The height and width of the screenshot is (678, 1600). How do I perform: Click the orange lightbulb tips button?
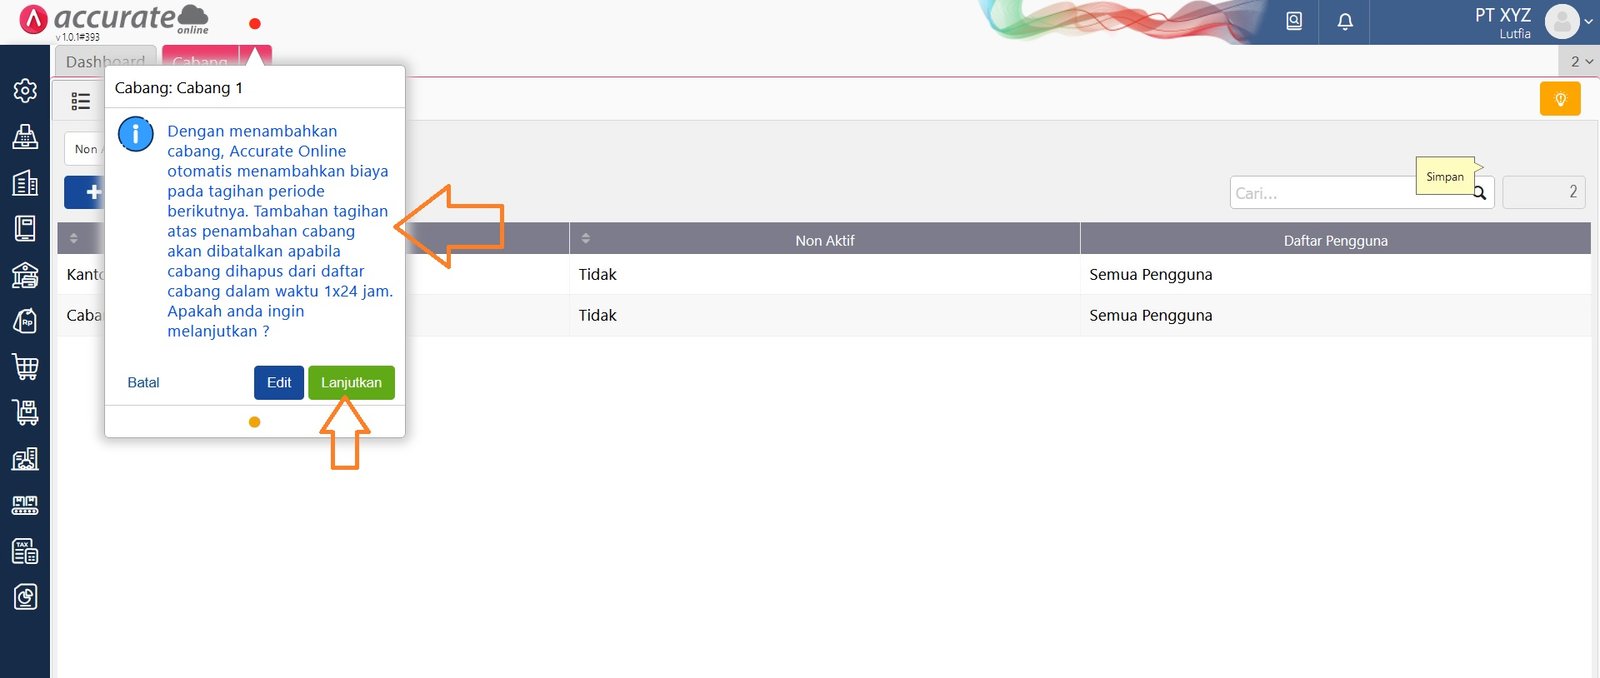[x=1560, y=99]
